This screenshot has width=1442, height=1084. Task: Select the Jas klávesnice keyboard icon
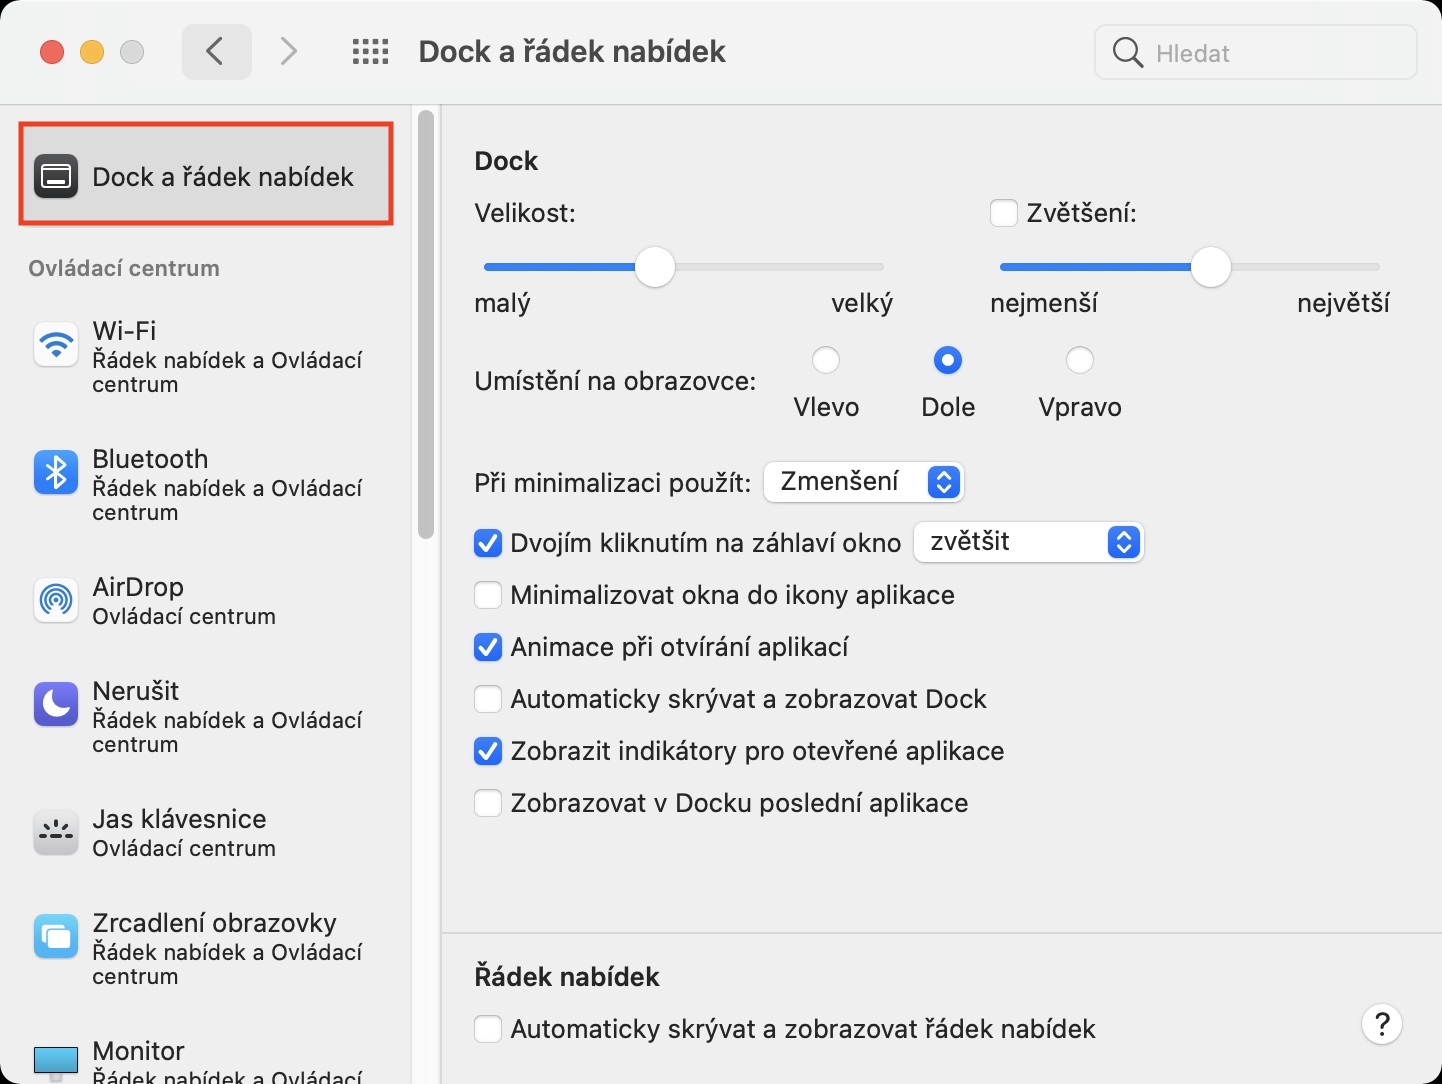tap(56, 833)
